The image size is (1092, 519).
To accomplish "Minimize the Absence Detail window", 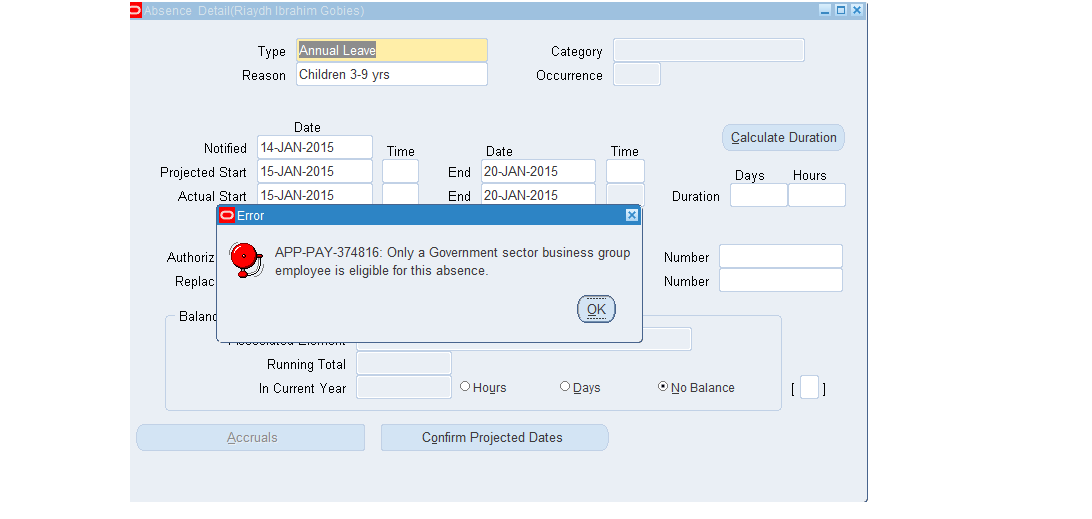I will click(825, 10).
